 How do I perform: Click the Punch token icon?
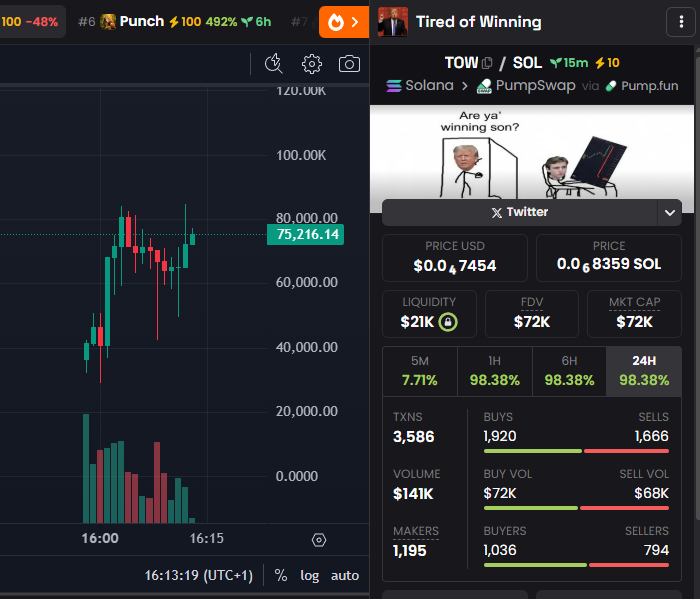click(x=108, y=21)
